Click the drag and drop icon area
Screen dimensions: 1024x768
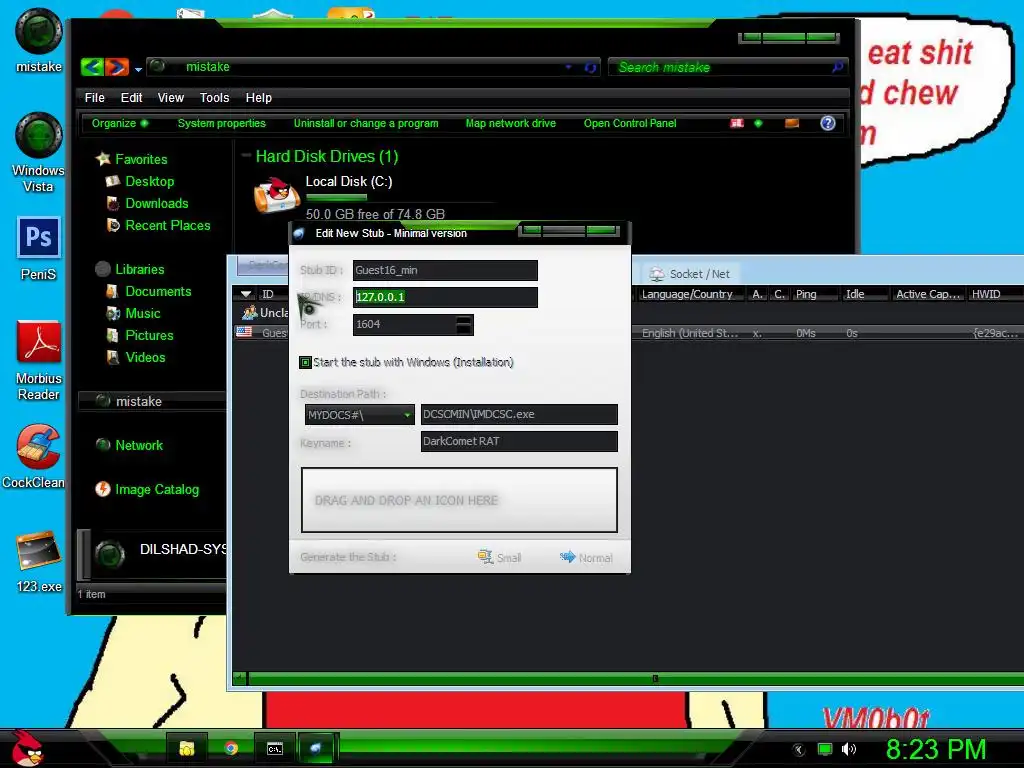(459, 500)
